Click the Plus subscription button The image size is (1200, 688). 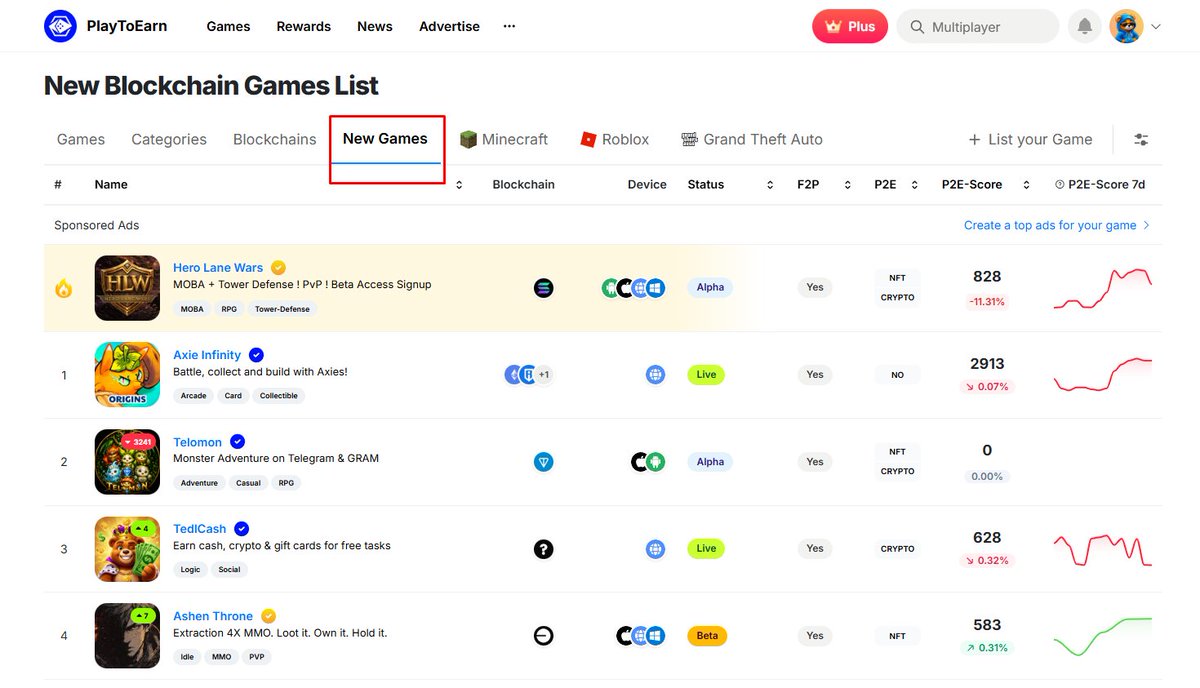pos(849,27)
